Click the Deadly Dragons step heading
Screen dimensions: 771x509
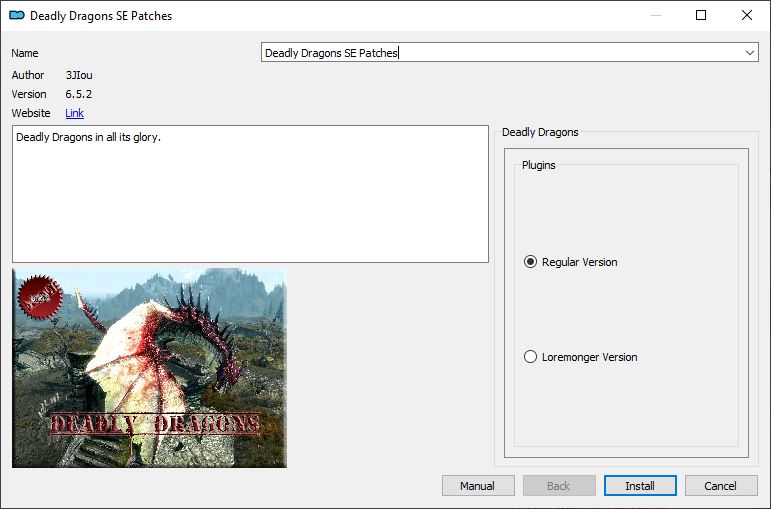coord(540,132)
